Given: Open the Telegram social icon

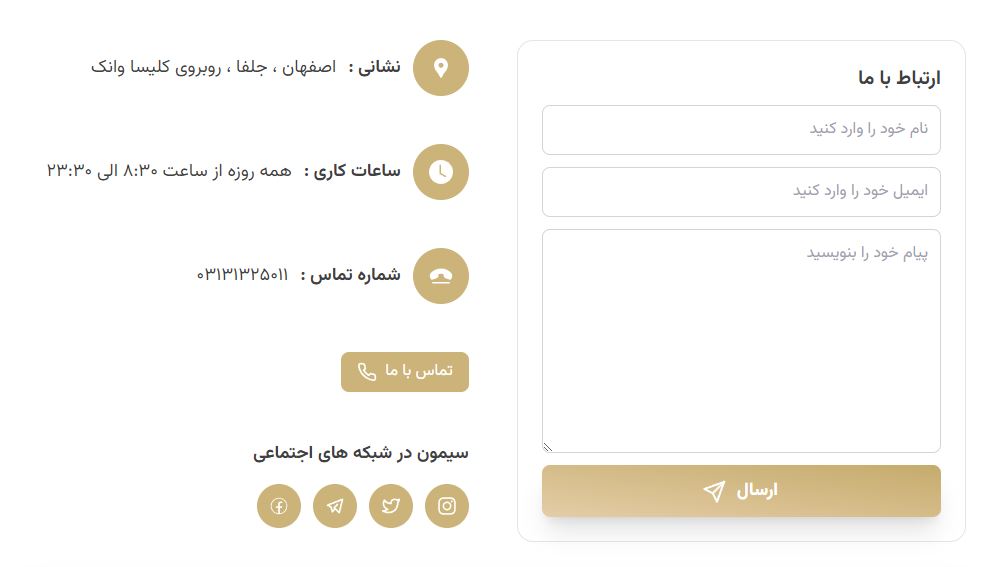Looking at the screenshot, I should point(335,506).
